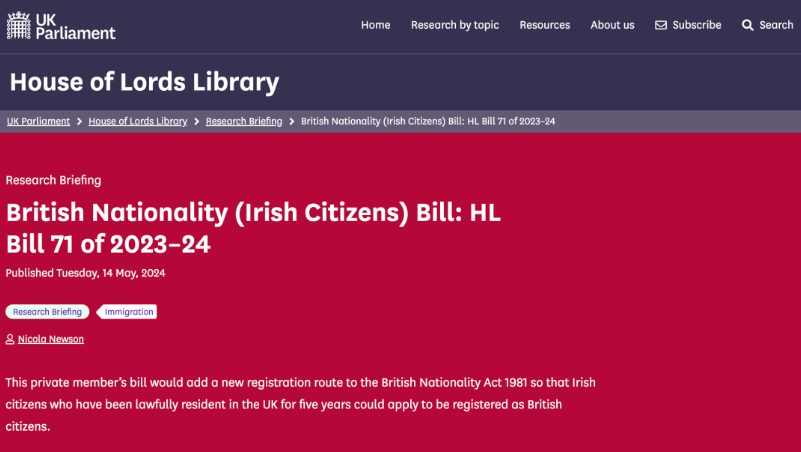
Task: Click the chevron before Research Briefing breadcrumb
Action: (x=196, y=122)
